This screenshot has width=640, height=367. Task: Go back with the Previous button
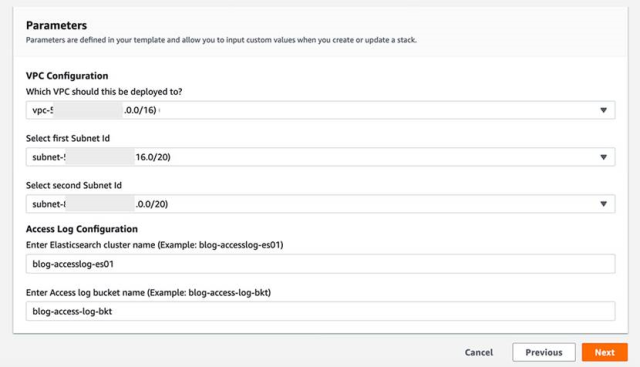pyautogui.click(x=544, y=352)
